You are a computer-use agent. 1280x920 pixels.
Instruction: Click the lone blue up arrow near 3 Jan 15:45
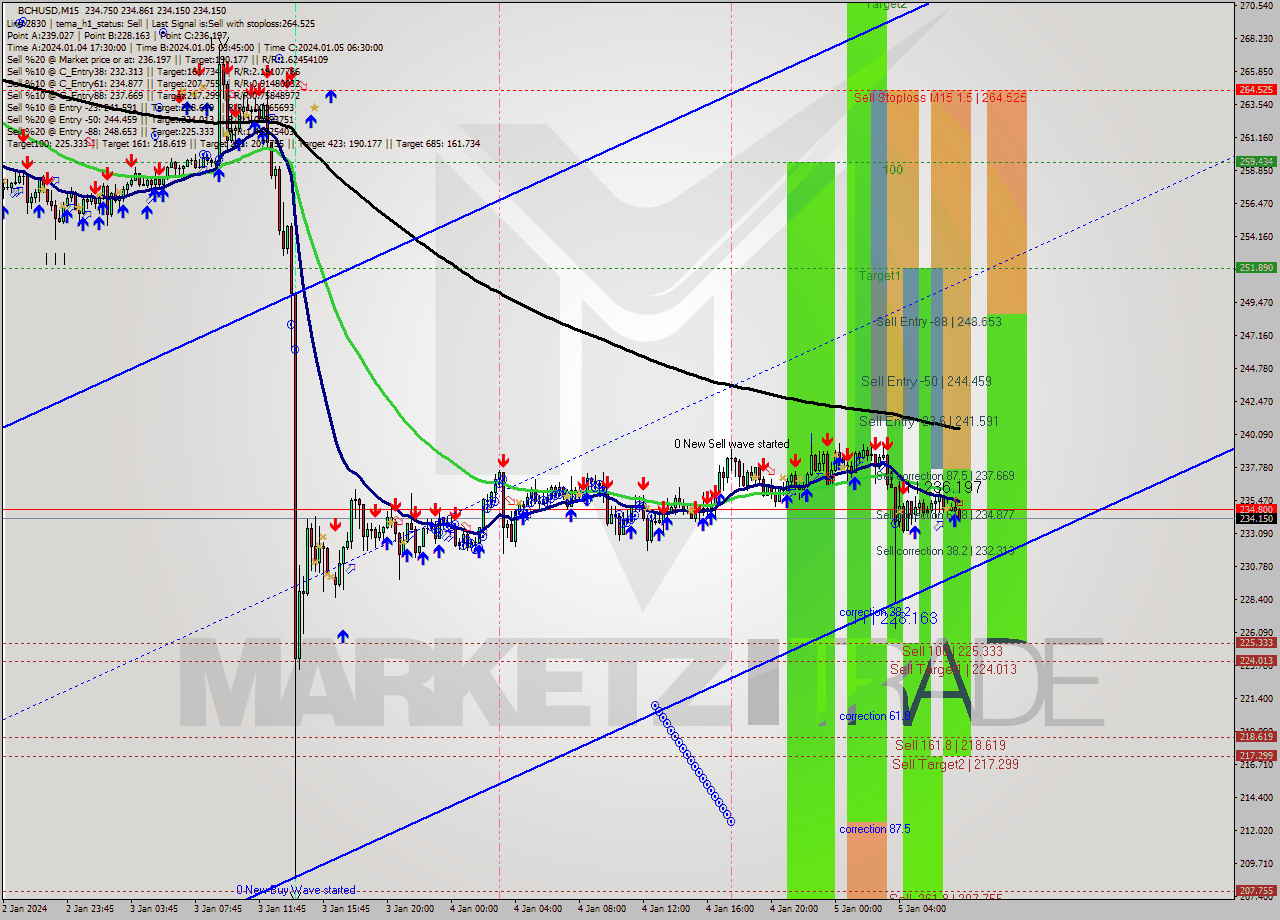tap(343, 636)
